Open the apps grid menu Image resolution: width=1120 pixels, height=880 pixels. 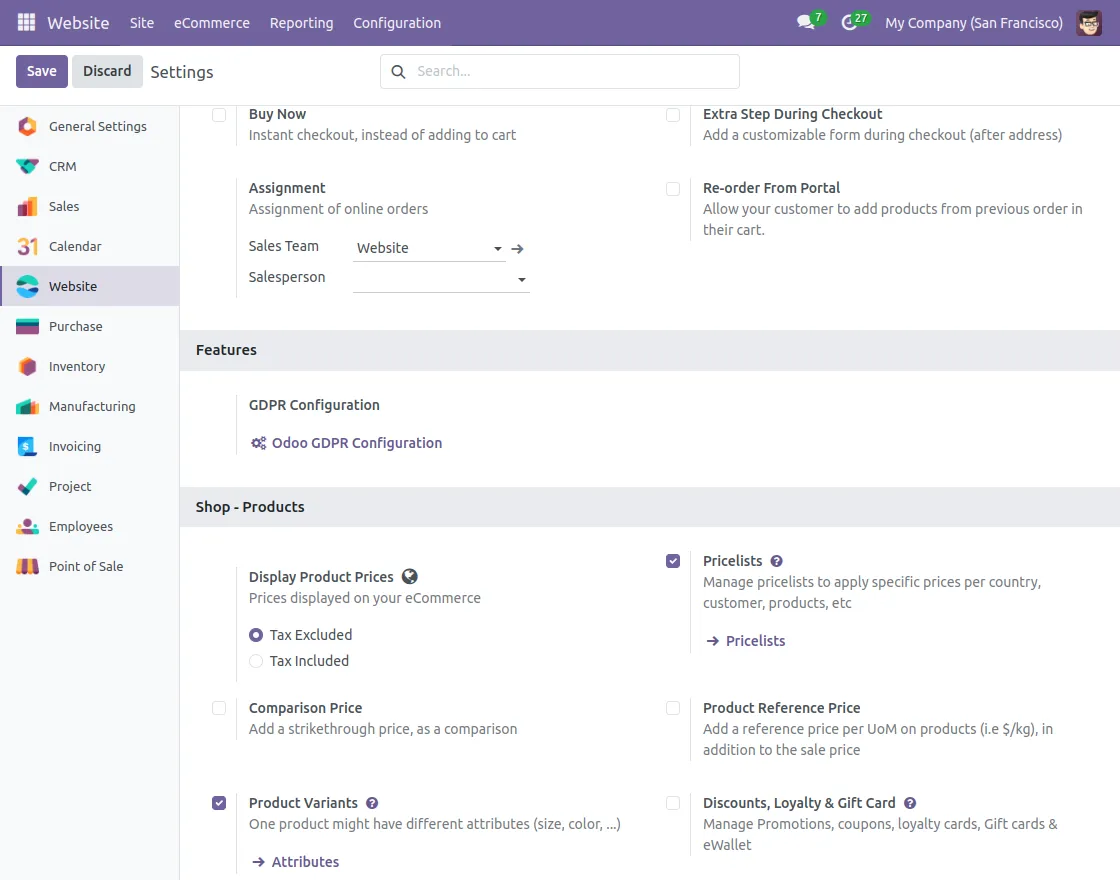(25, 22)
